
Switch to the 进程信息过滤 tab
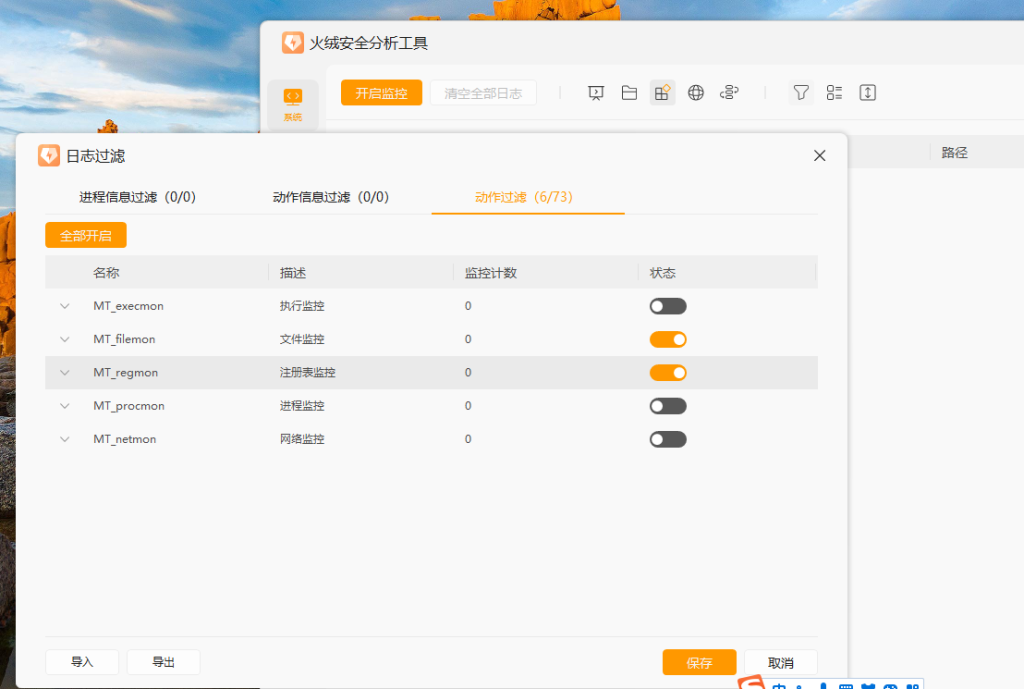pyautogui.click(x=137, y=197)
